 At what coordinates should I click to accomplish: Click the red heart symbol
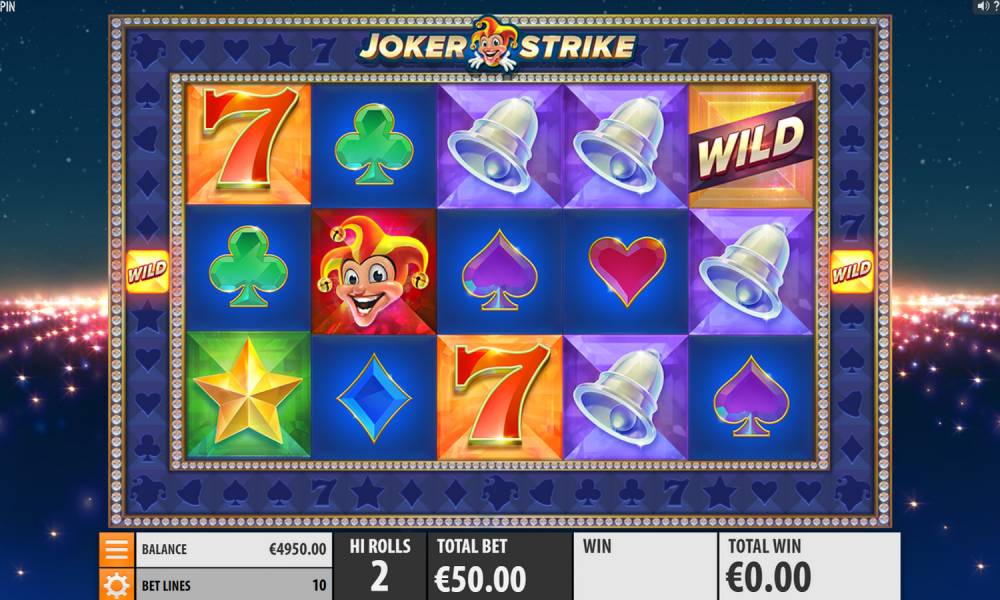pyautogui.click(x=627, y=270)
